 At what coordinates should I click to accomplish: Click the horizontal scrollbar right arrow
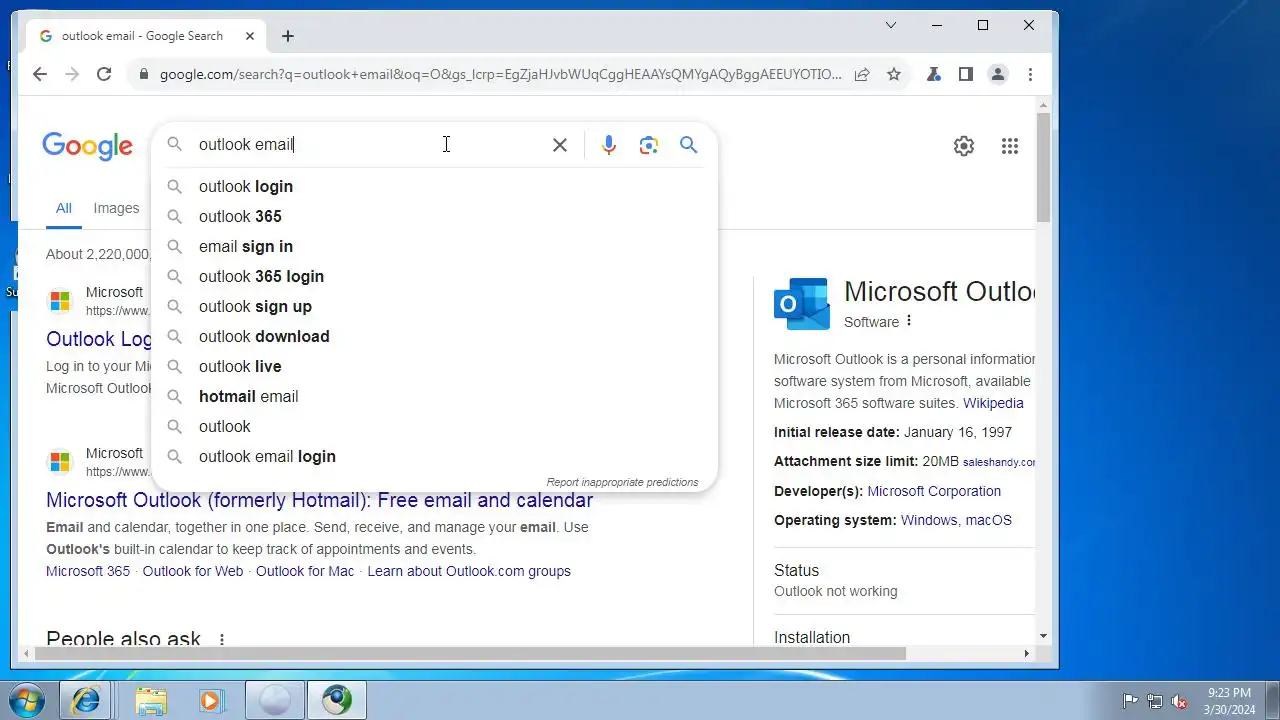pos(1026,653)
